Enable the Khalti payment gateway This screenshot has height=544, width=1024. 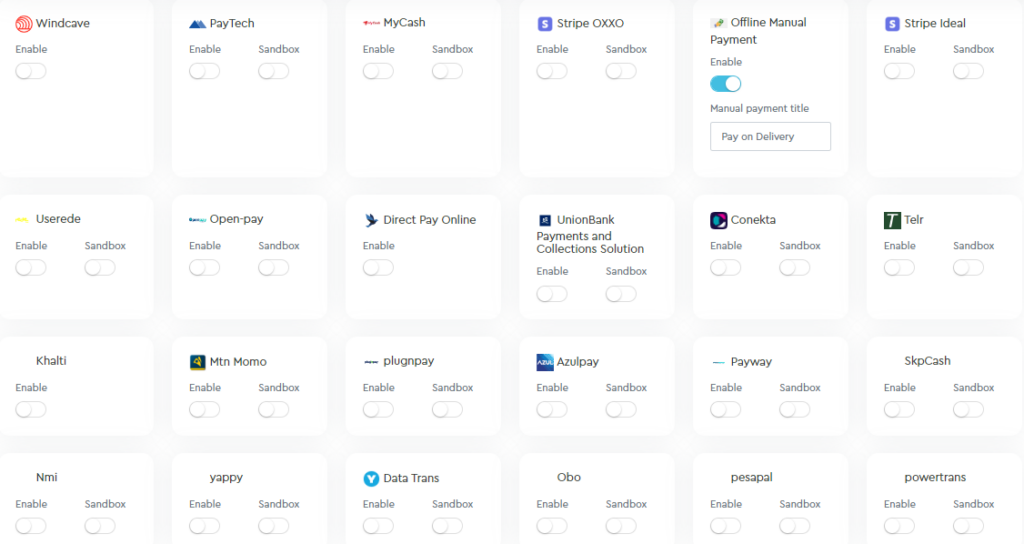click(31, 409)
